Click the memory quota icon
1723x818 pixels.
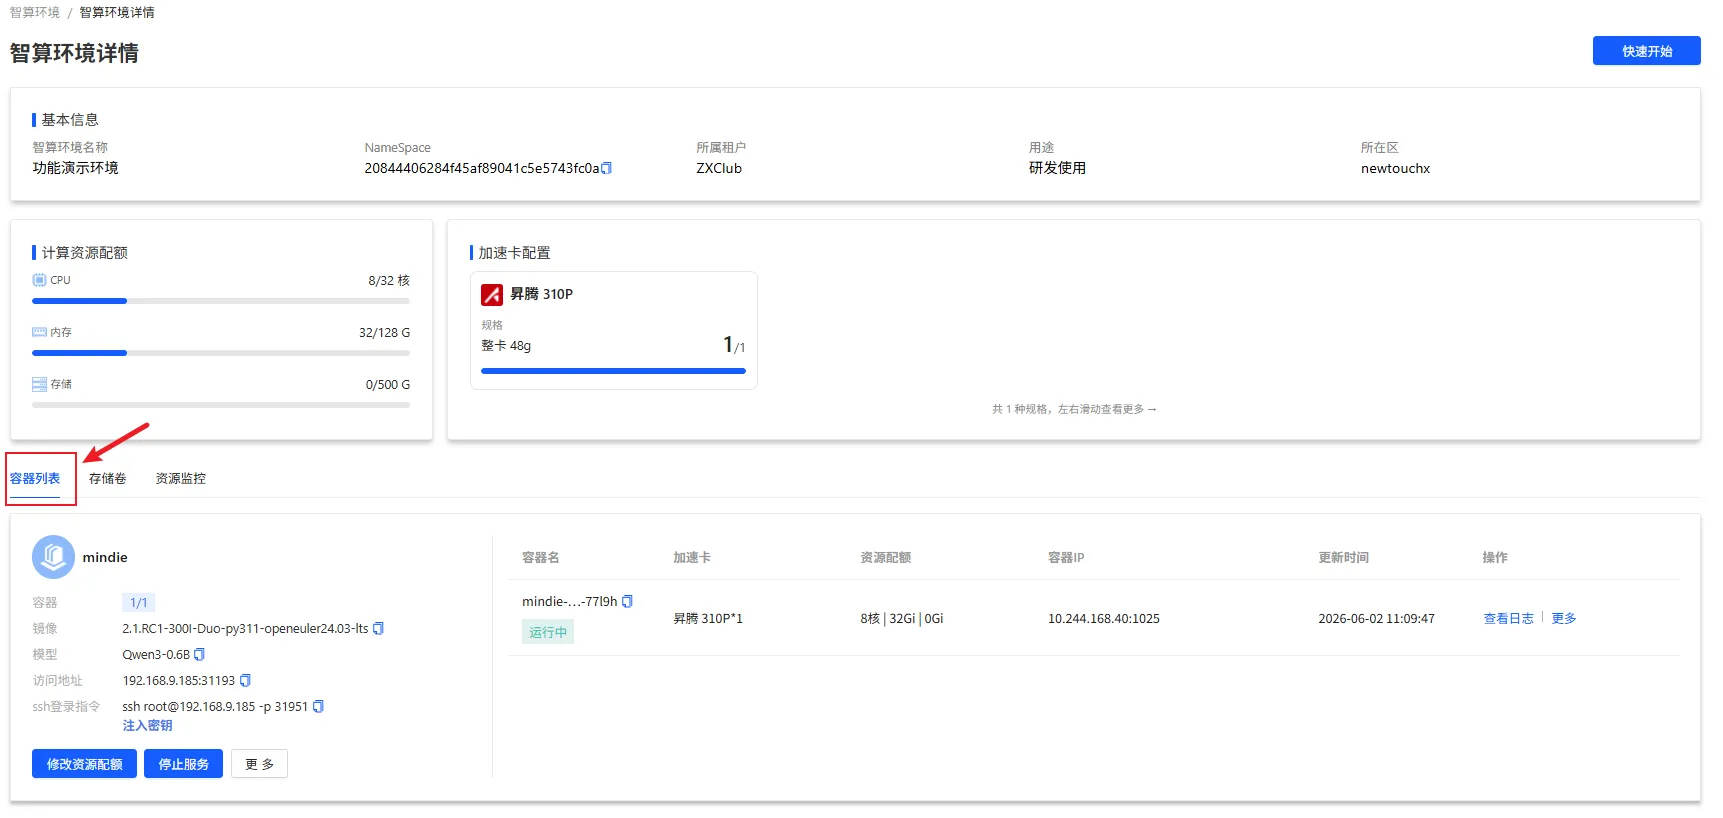[x=39, y=332]
